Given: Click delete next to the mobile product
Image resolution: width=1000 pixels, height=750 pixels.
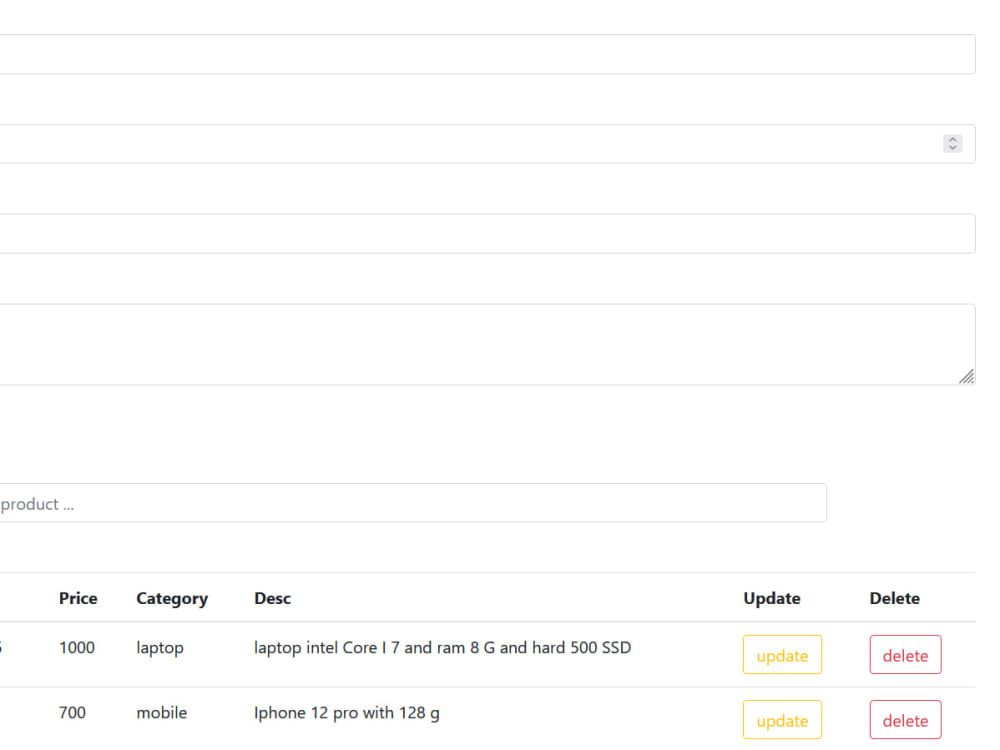Looking at the screenshot, I should click(x=905, y=720).
